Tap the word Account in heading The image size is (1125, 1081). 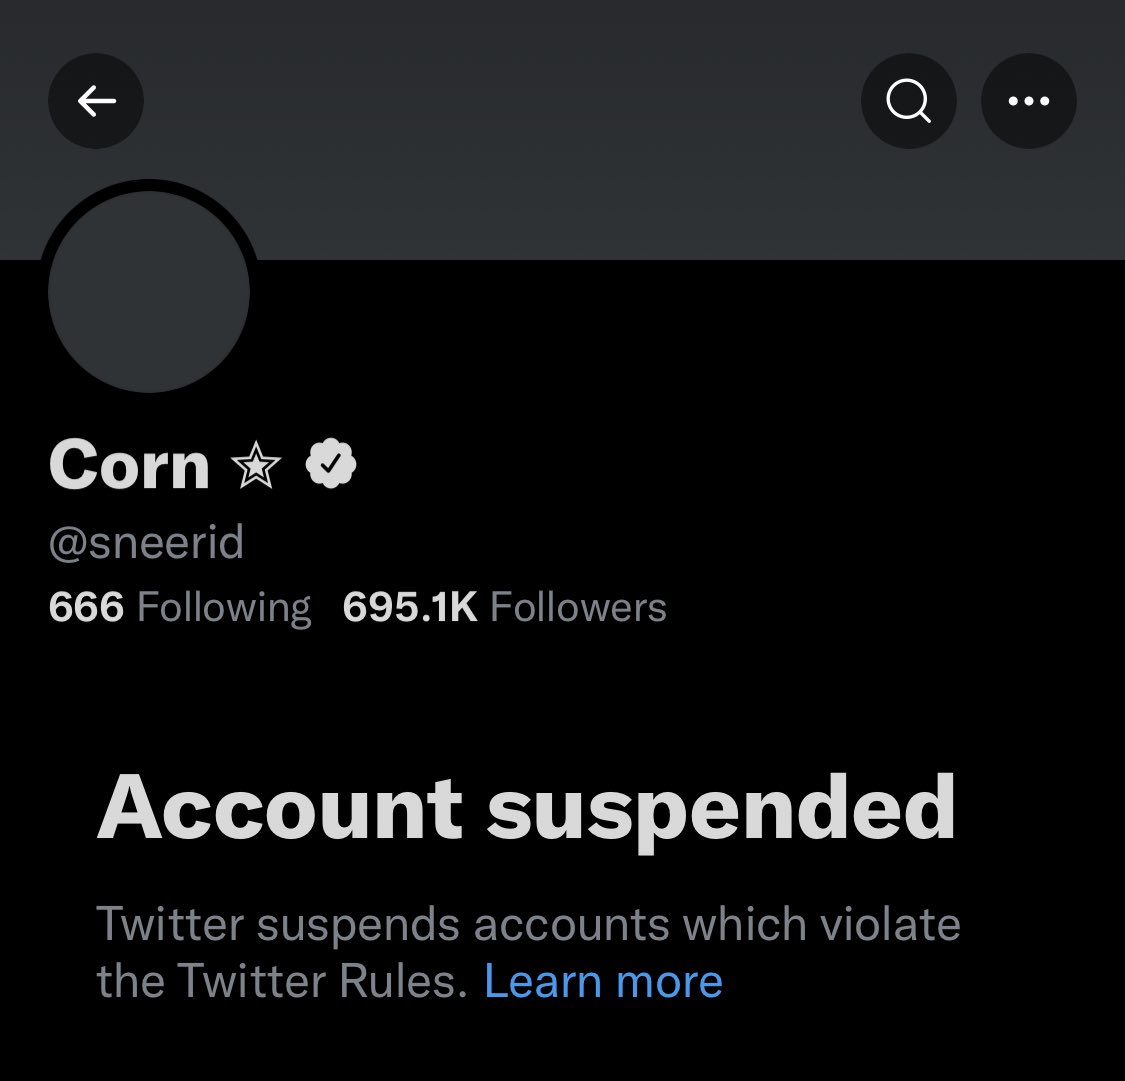coord(280,809)
